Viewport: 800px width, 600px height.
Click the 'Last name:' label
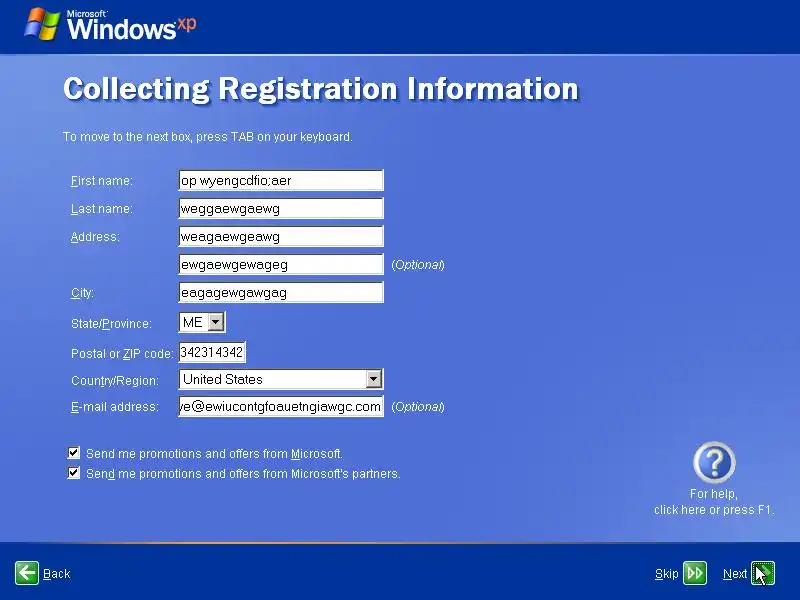102,209
